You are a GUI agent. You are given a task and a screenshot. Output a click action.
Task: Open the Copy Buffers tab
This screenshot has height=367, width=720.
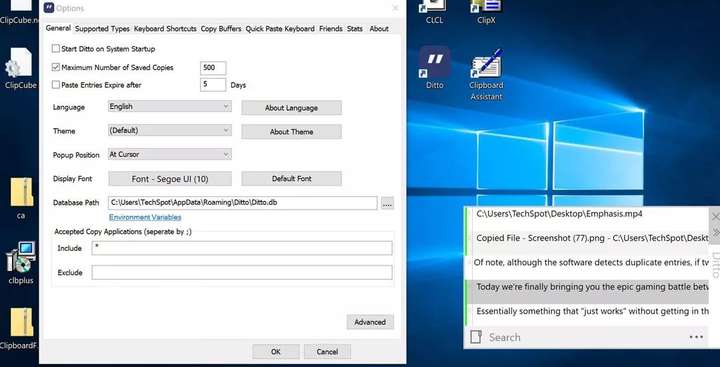(x=221, y=29)
